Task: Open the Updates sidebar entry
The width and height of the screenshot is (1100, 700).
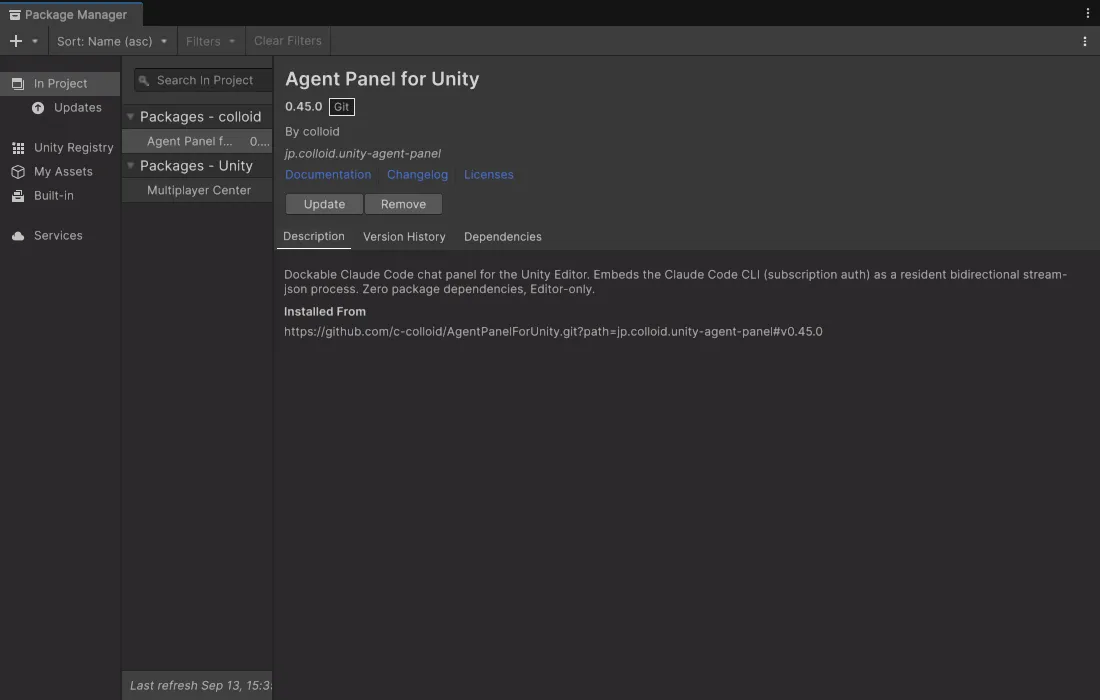Action: 67,108
